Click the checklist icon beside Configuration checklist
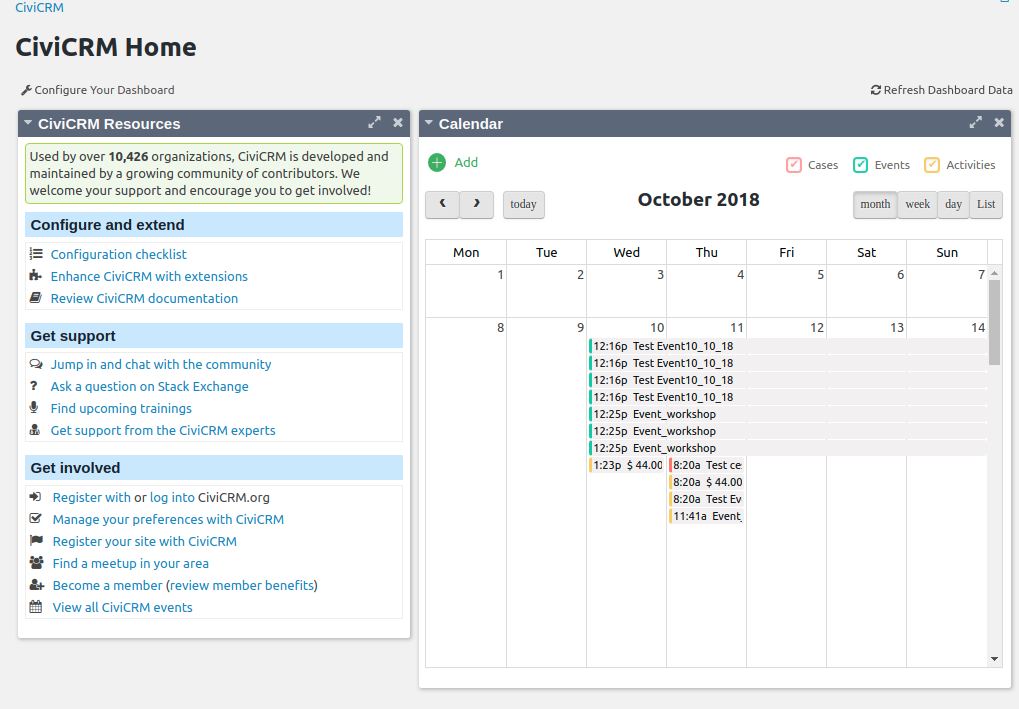The height and width of the screenshot is (709, 1019). click(36, 254)
